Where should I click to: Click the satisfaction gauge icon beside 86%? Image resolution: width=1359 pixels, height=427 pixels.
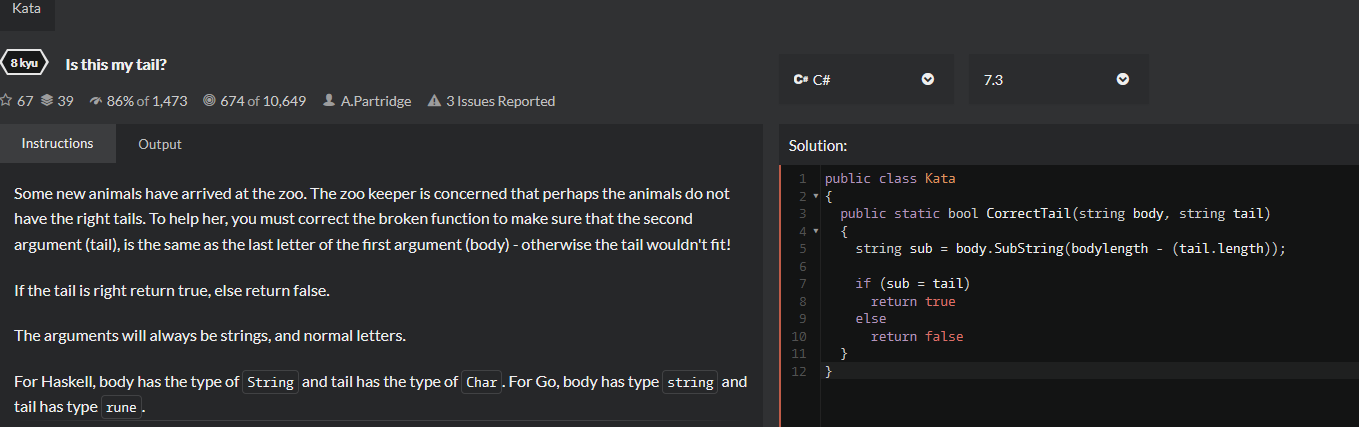pyautogui.click(x=96, y=101)
